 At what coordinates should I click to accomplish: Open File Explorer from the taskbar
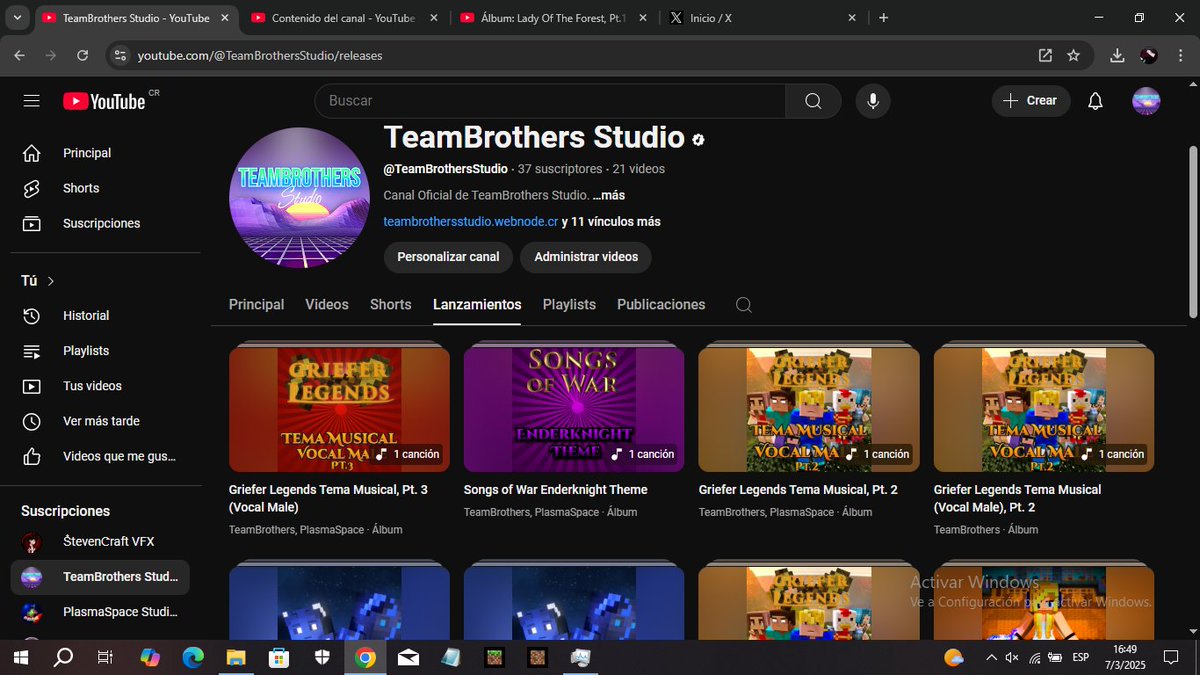[x=235, y=657]
